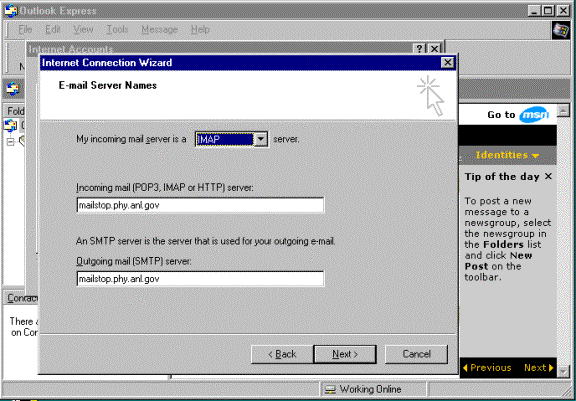Click the Outlook Express icon in the folder bar
This screenshot has height=401, width=576.
13,89
